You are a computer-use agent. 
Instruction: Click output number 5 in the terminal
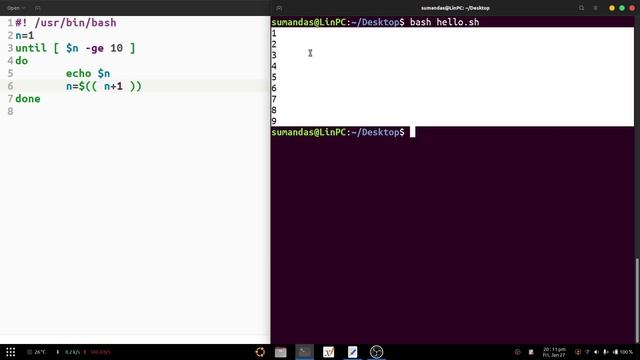tap(274, 77)
